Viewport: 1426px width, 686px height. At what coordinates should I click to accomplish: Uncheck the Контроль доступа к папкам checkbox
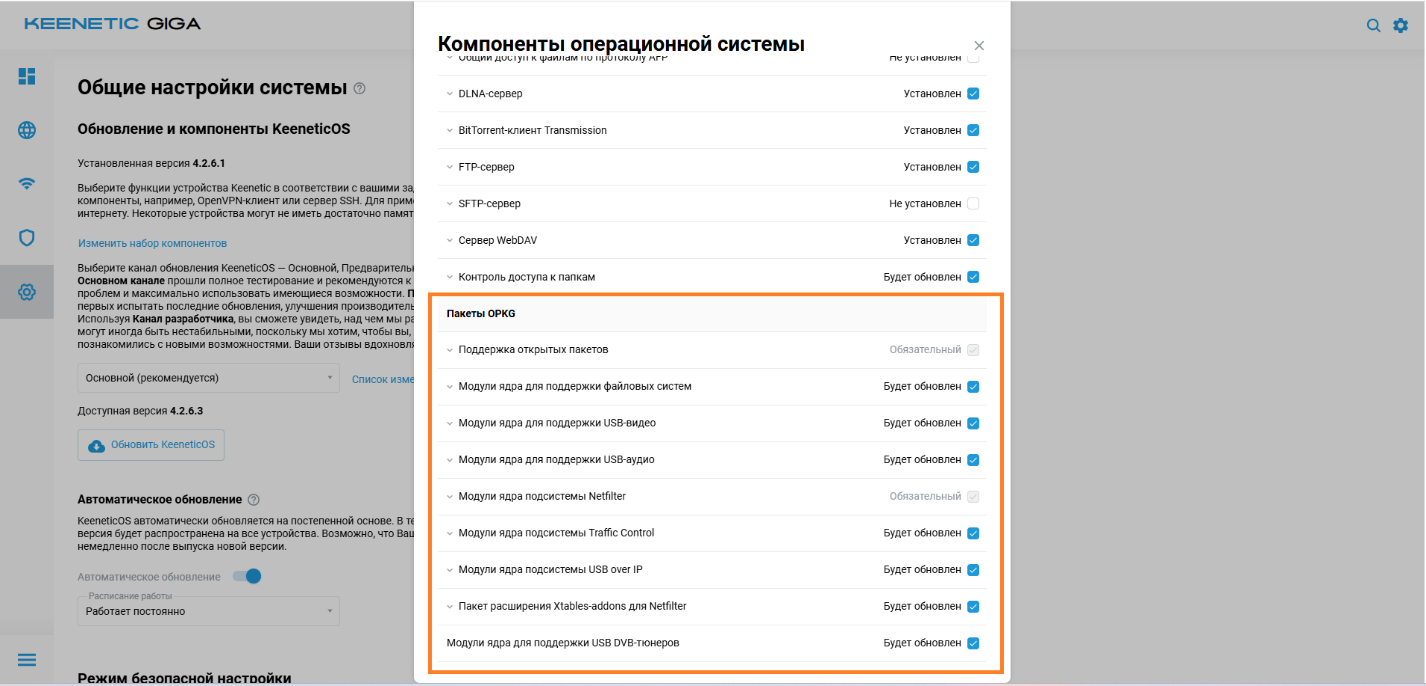point(973,277)
